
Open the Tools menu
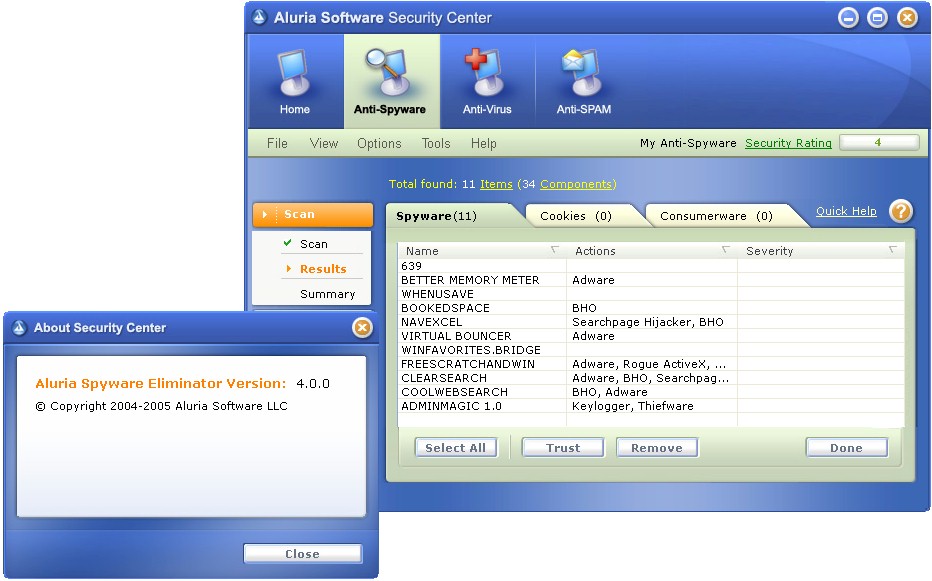[436, 143]
